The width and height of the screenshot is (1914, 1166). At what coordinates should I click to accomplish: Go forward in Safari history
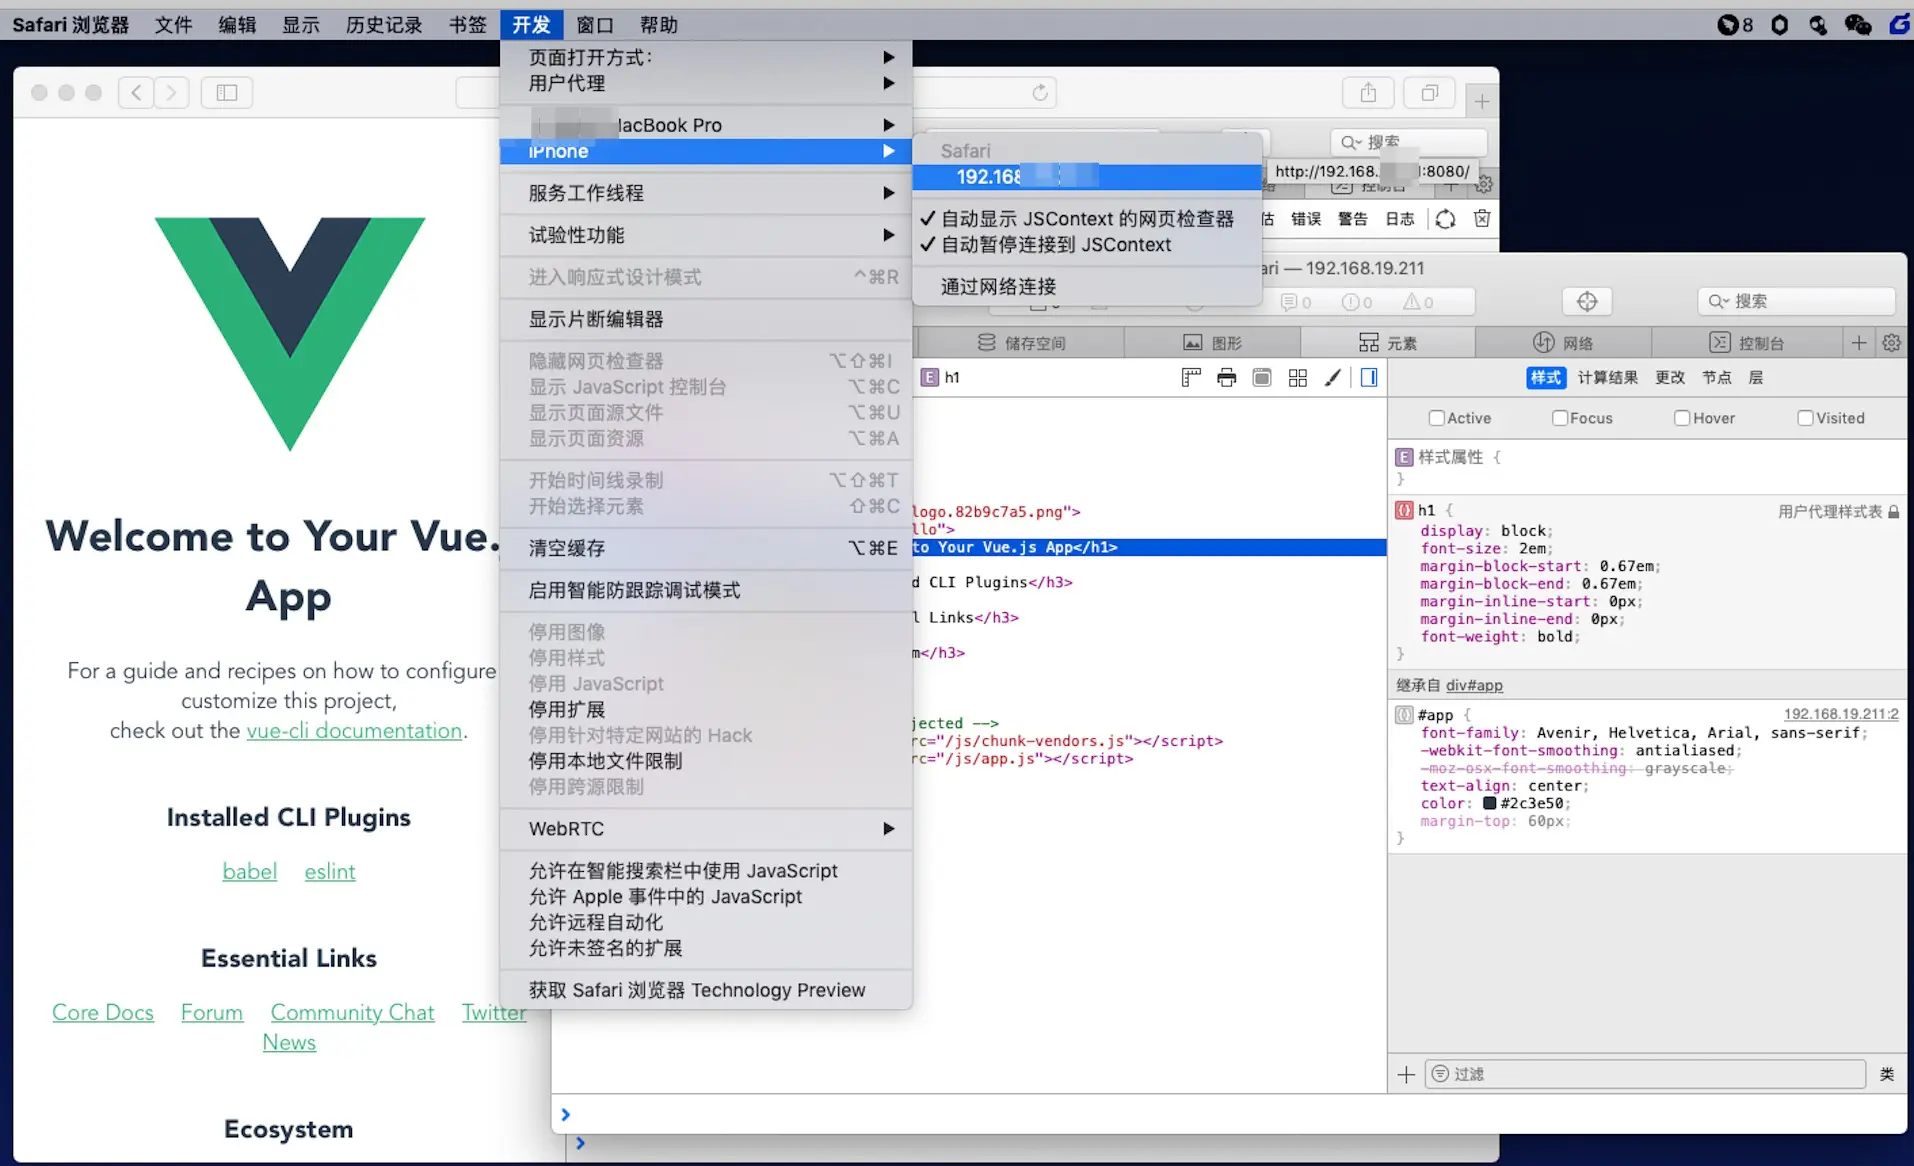[x=172, y=93]
